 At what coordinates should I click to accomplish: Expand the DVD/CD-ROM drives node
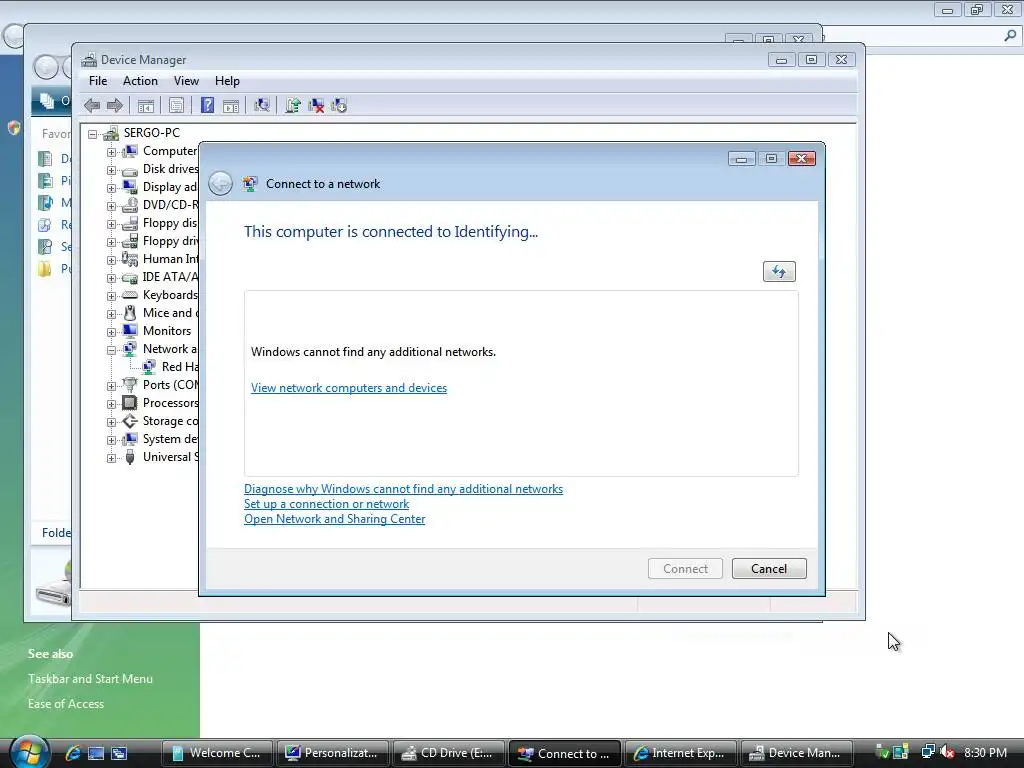(111, 206)
